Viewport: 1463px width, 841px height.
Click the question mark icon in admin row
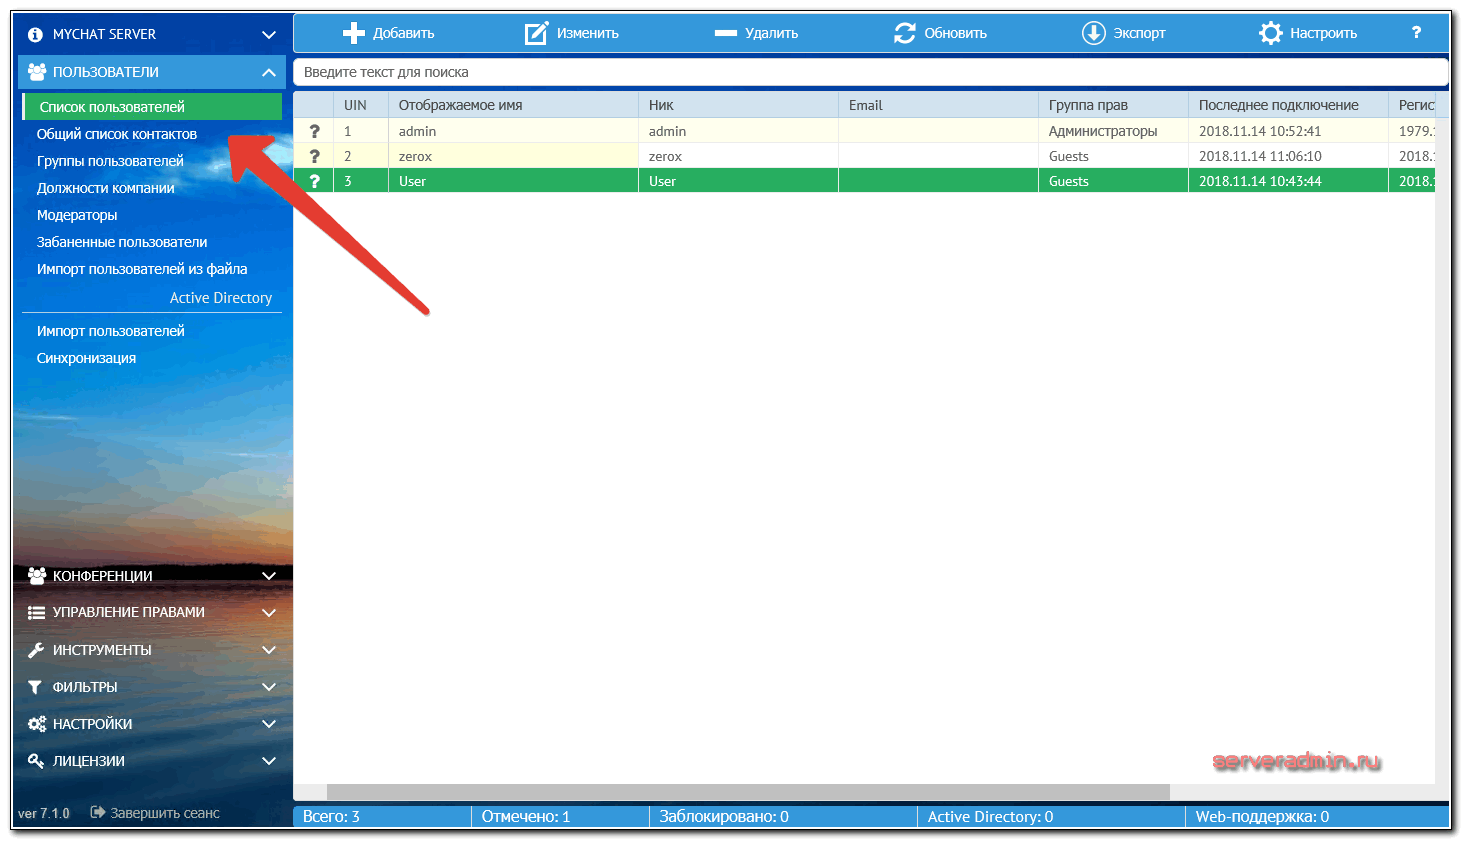314,131
